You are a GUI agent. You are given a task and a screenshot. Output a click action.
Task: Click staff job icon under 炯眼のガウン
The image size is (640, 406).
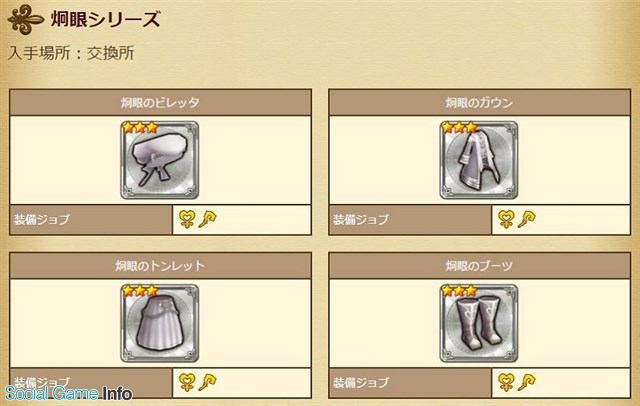coord(527,220)
